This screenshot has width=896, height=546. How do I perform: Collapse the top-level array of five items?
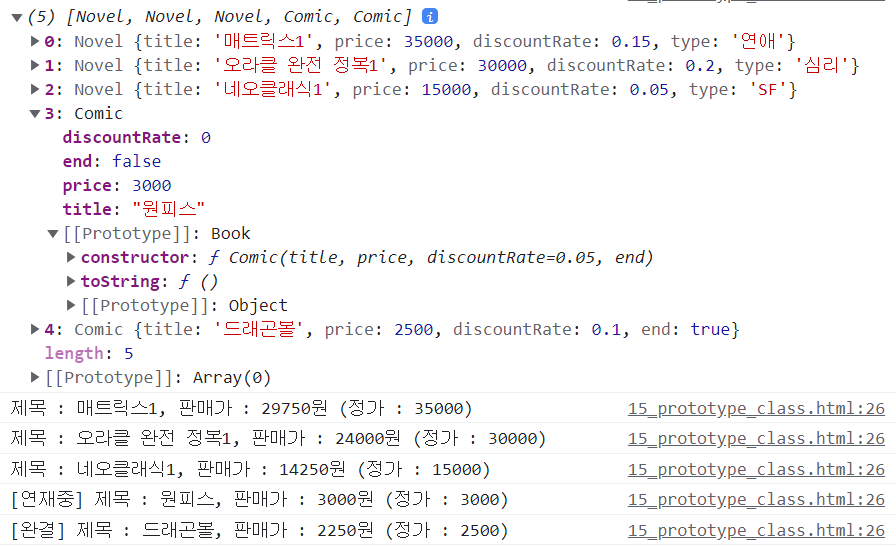[17, 18]
